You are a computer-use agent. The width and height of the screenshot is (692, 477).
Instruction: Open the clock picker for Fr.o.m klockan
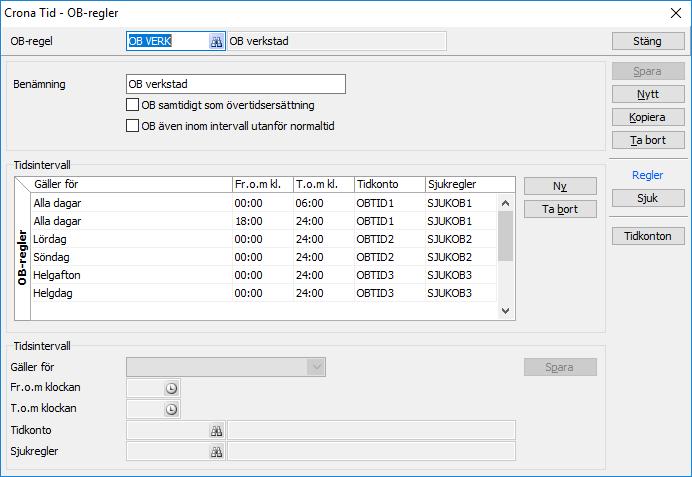click(x=171, y=388)
